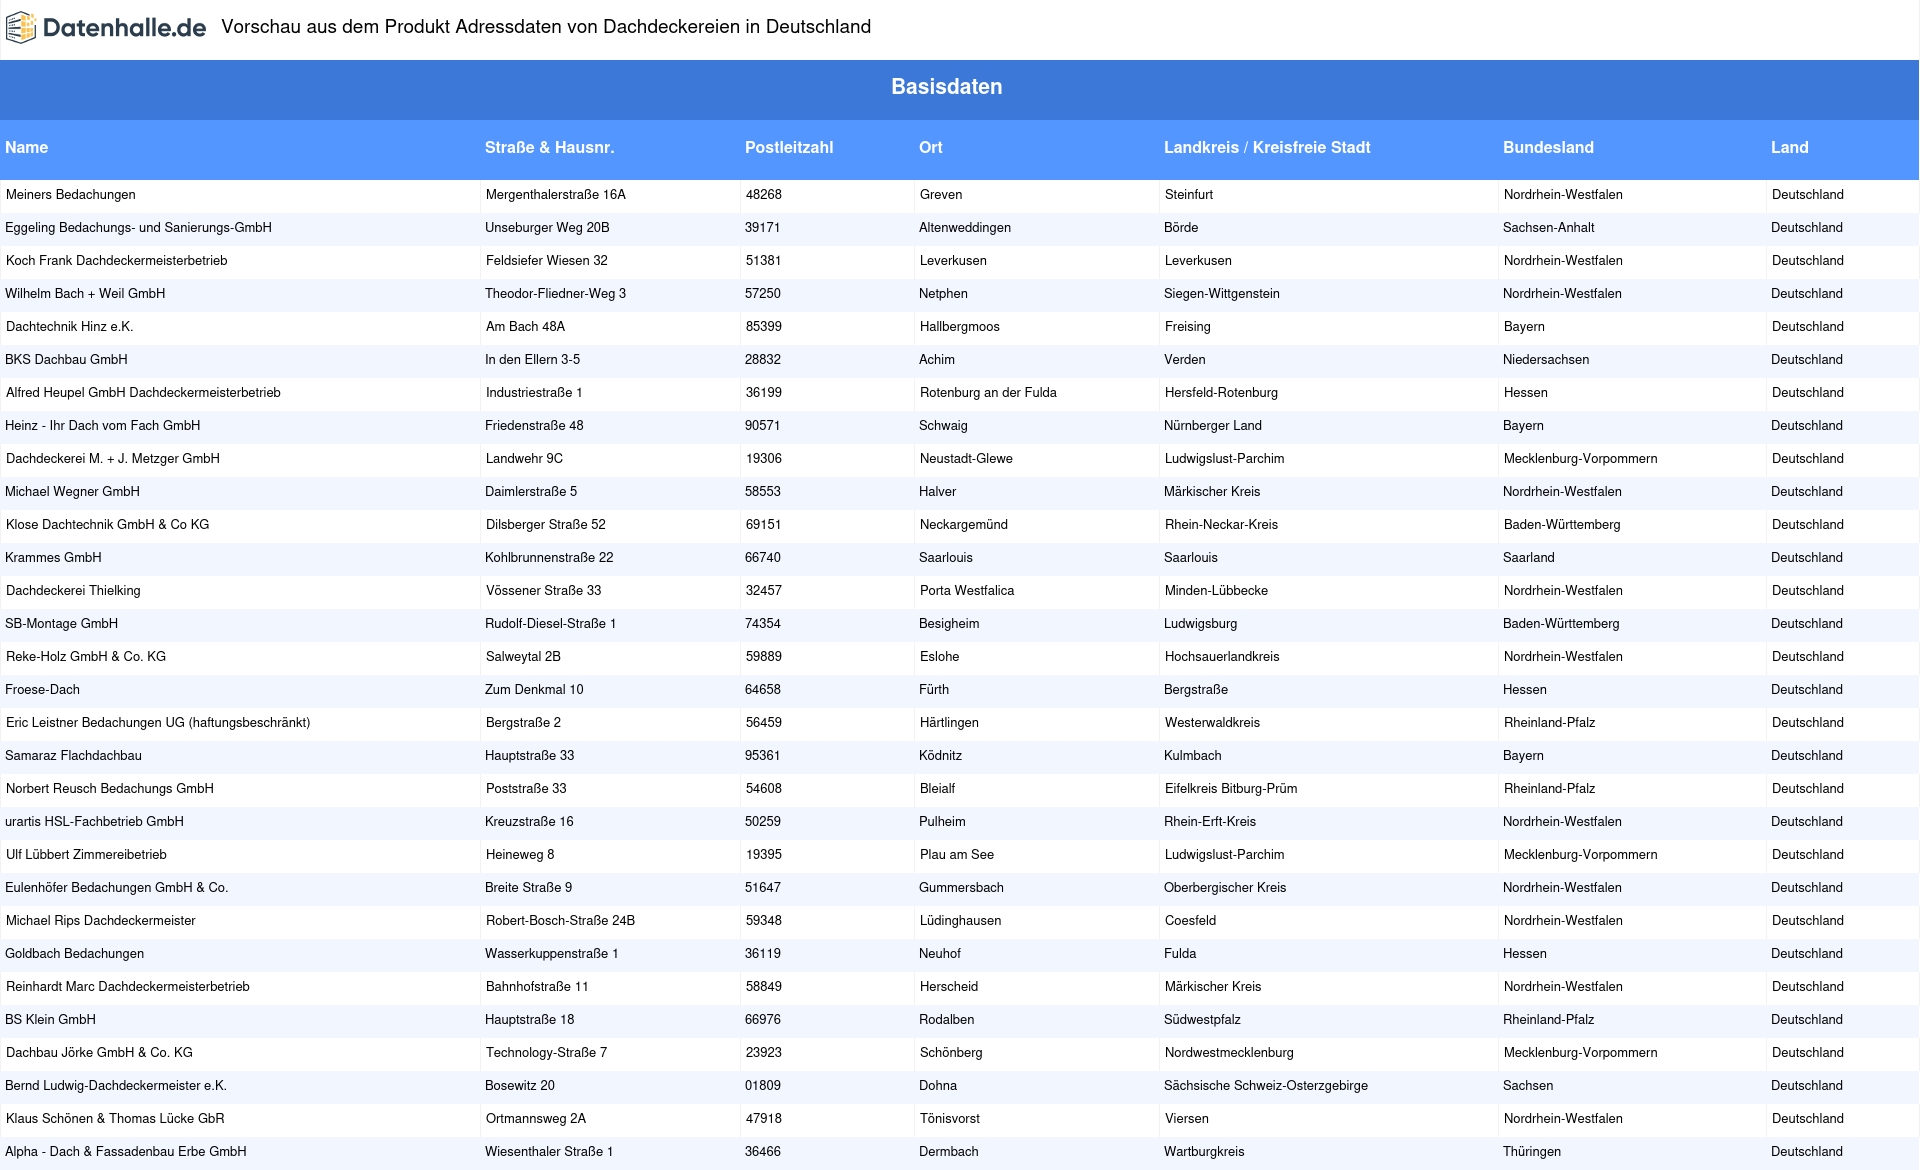The image size is (1920, 1170).
Task: Click the Basisdaten section header
Action: pos(946,87)
